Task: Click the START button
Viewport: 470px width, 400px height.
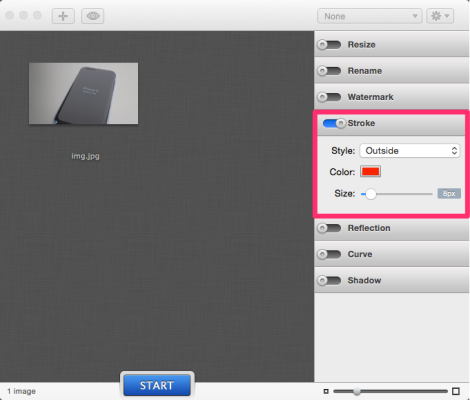Action: (157, 385)
